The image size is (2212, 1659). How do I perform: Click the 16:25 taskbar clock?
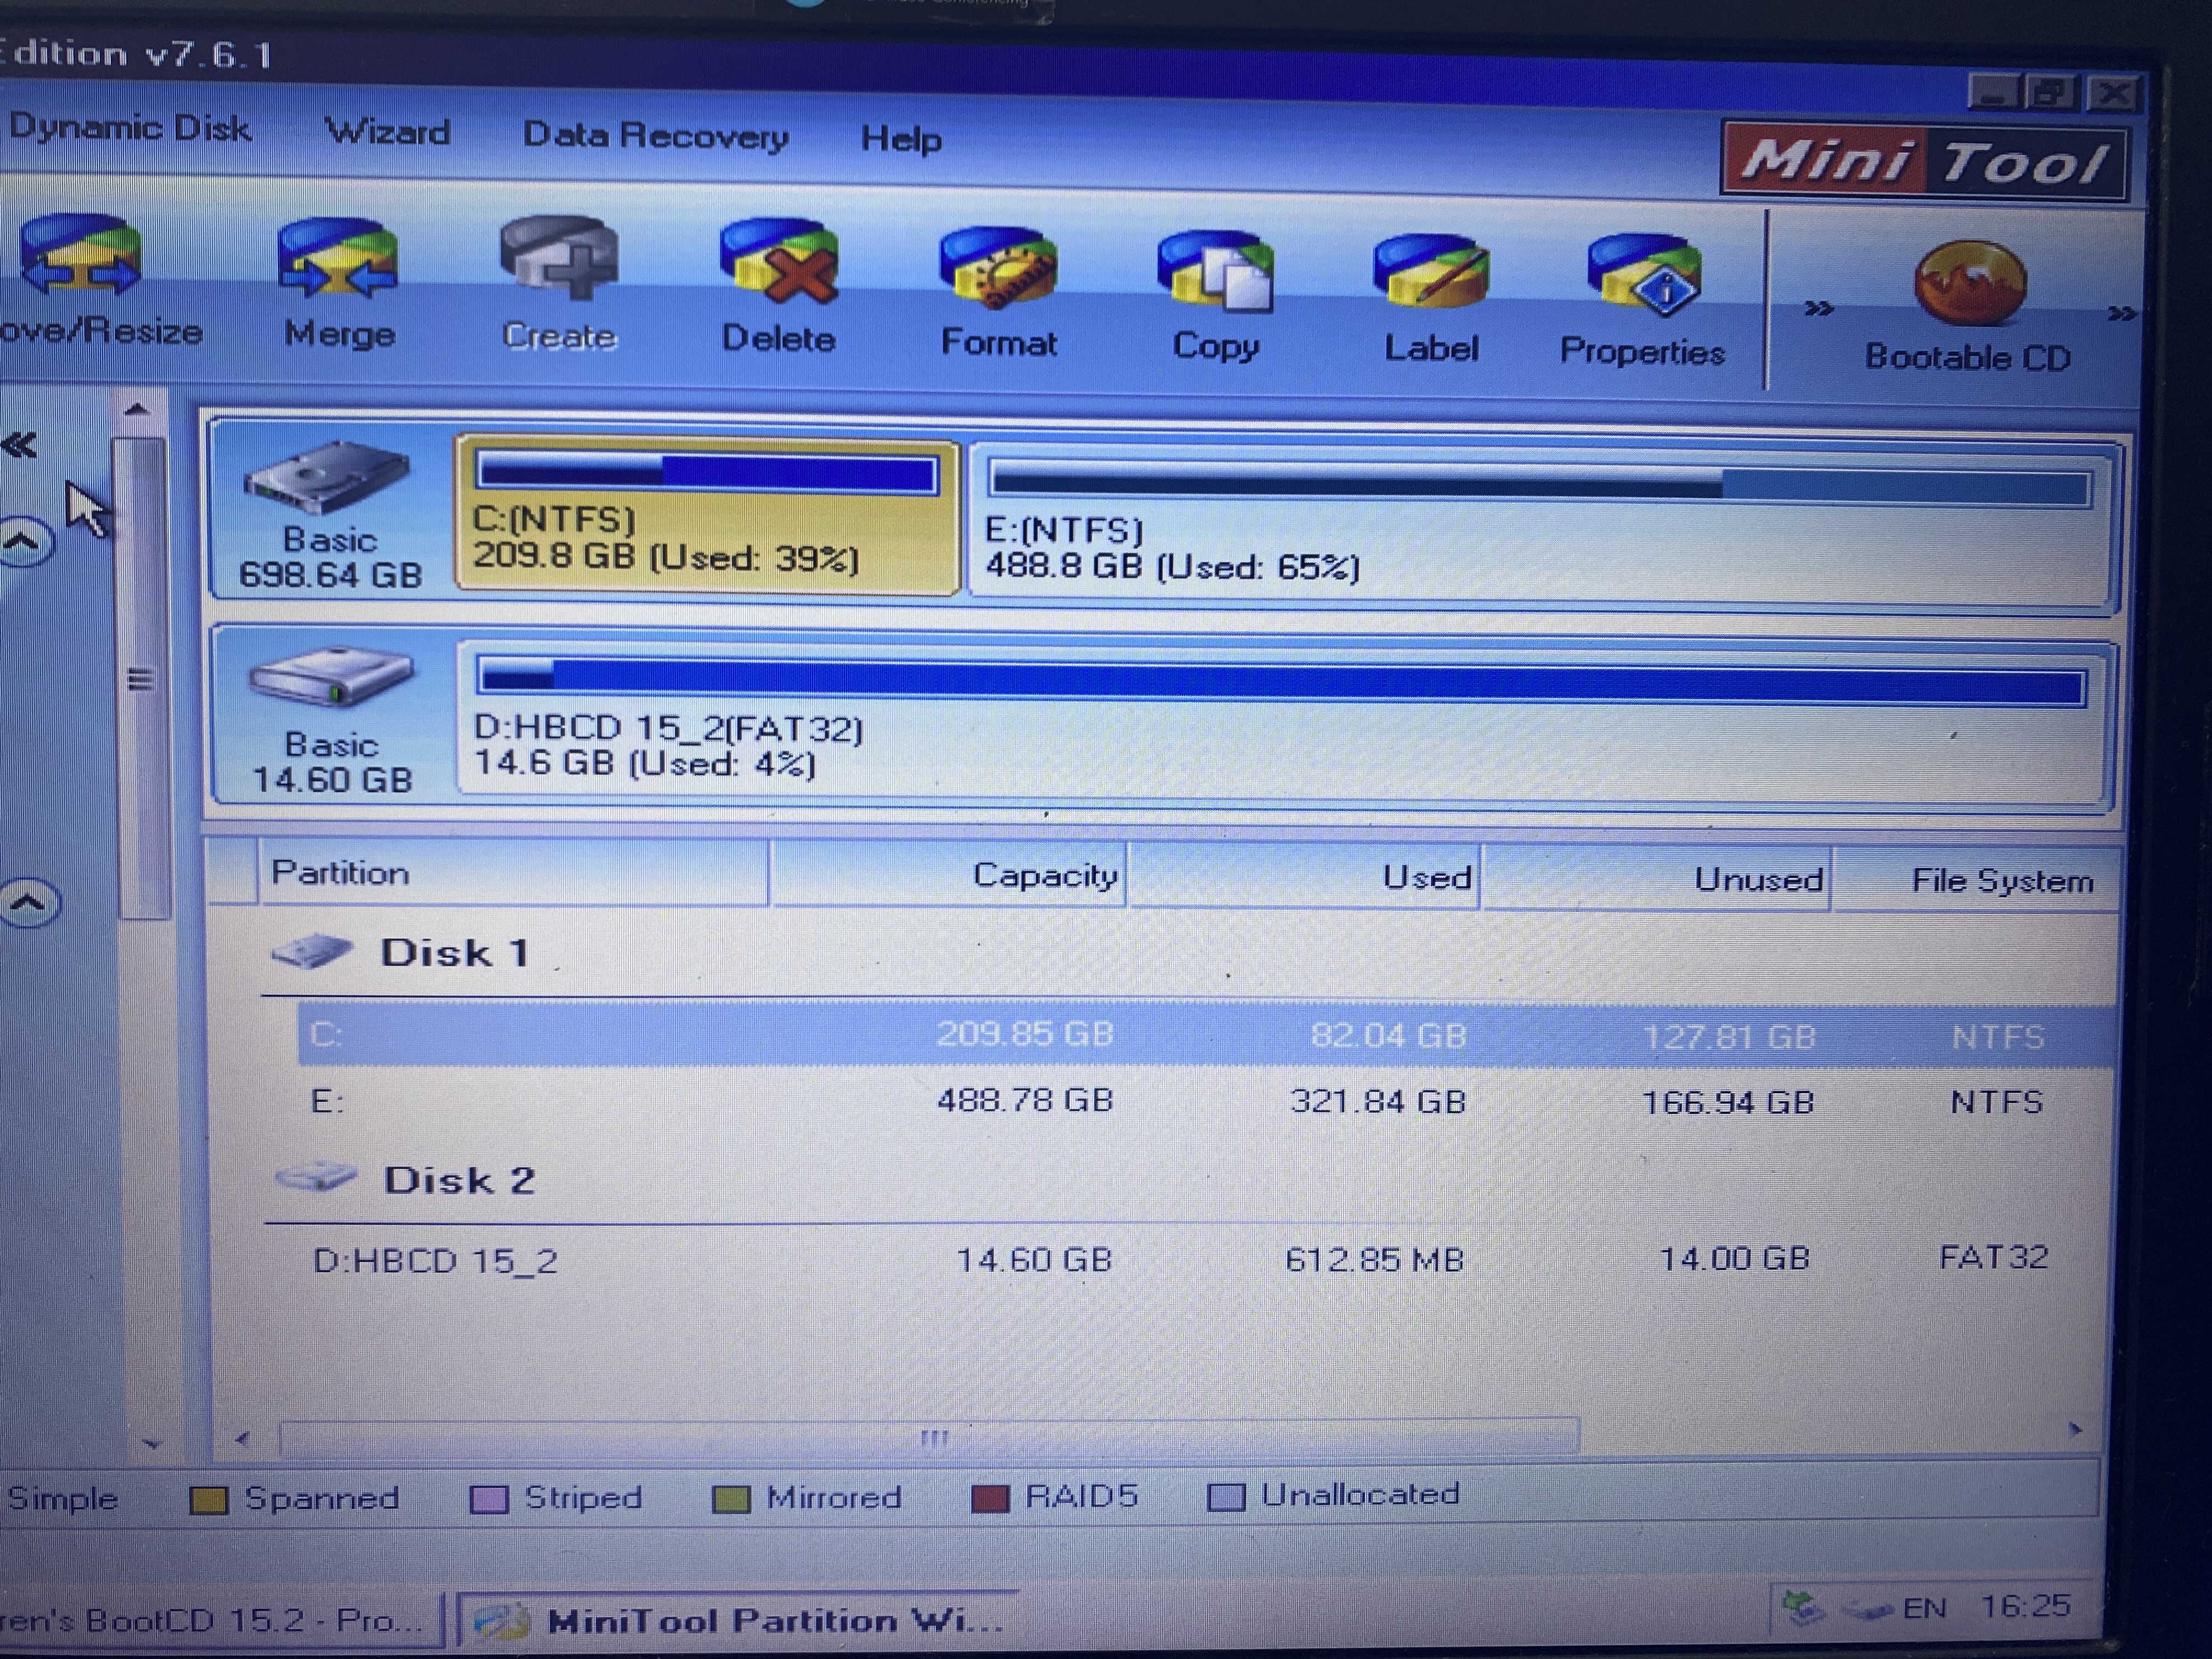point(2026,1605)
